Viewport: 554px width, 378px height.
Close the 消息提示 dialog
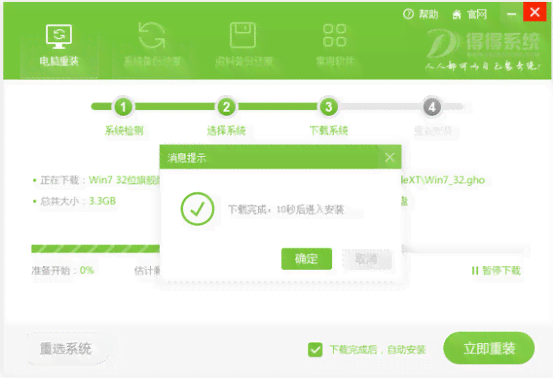[x=390, y=157]
